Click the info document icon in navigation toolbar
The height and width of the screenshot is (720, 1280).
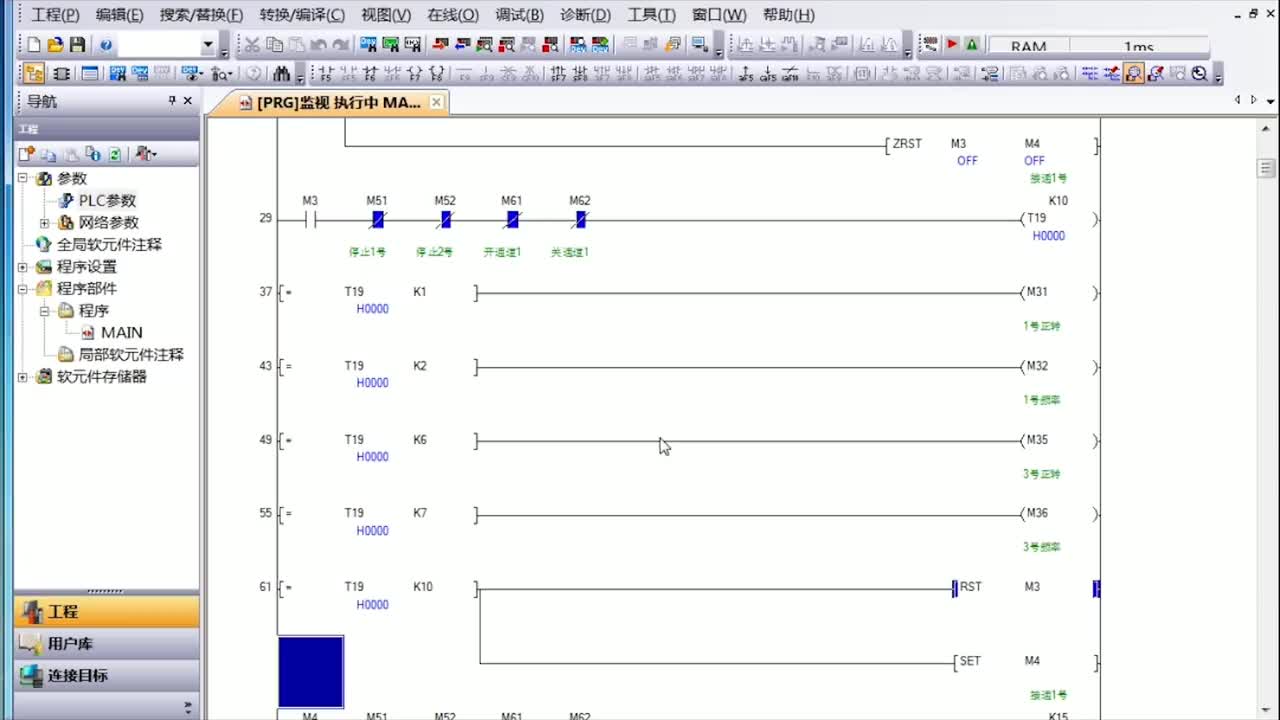click(x=93, y=153)
